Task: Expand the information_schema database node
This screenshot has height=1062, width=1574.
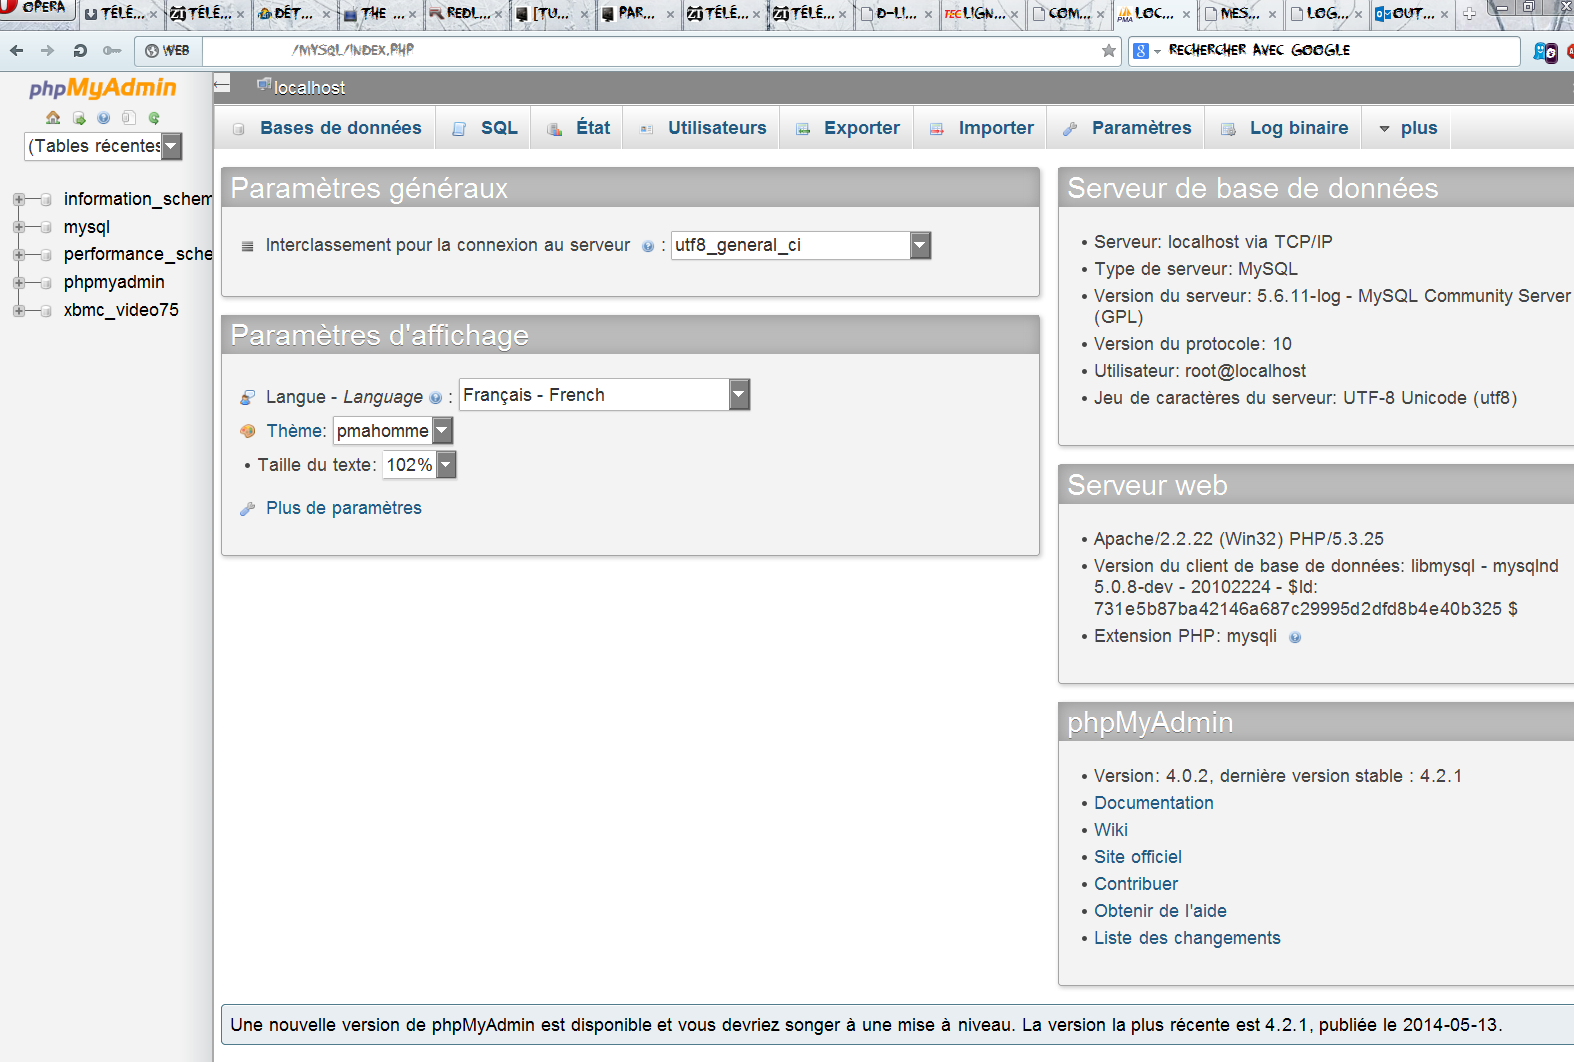Action: click(19, 199)
